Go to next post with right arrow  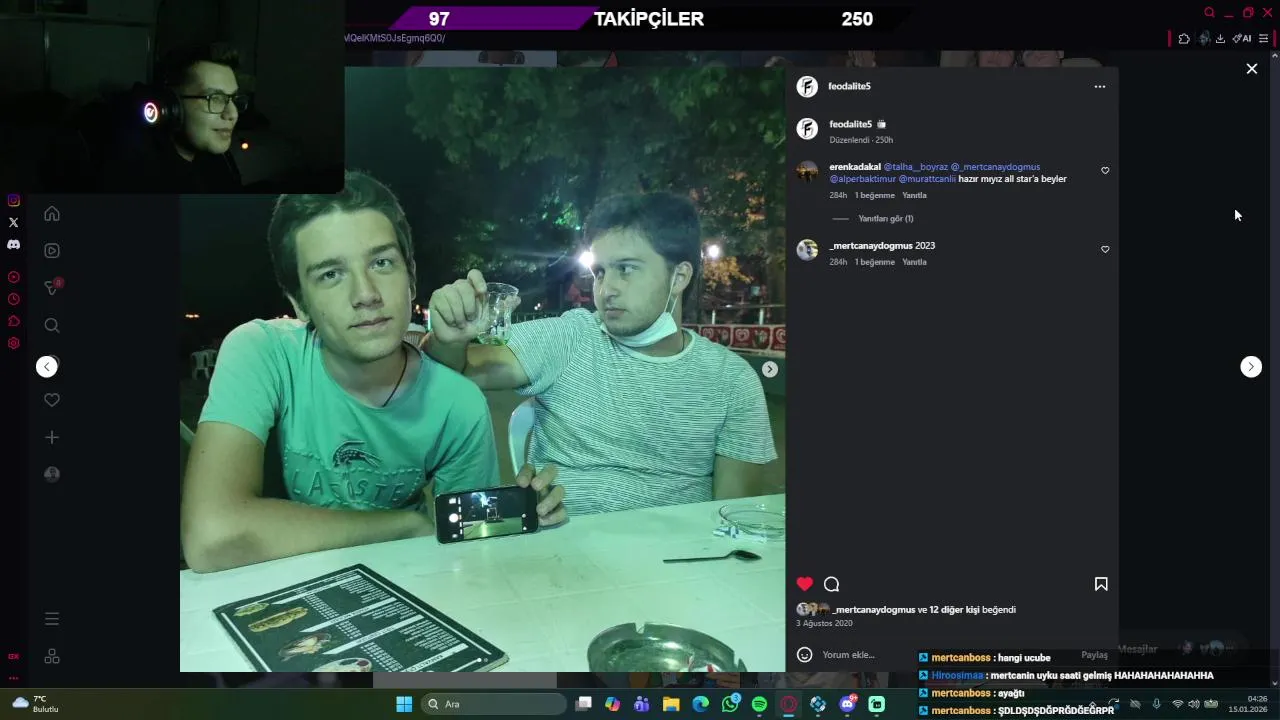point(1251,367)
